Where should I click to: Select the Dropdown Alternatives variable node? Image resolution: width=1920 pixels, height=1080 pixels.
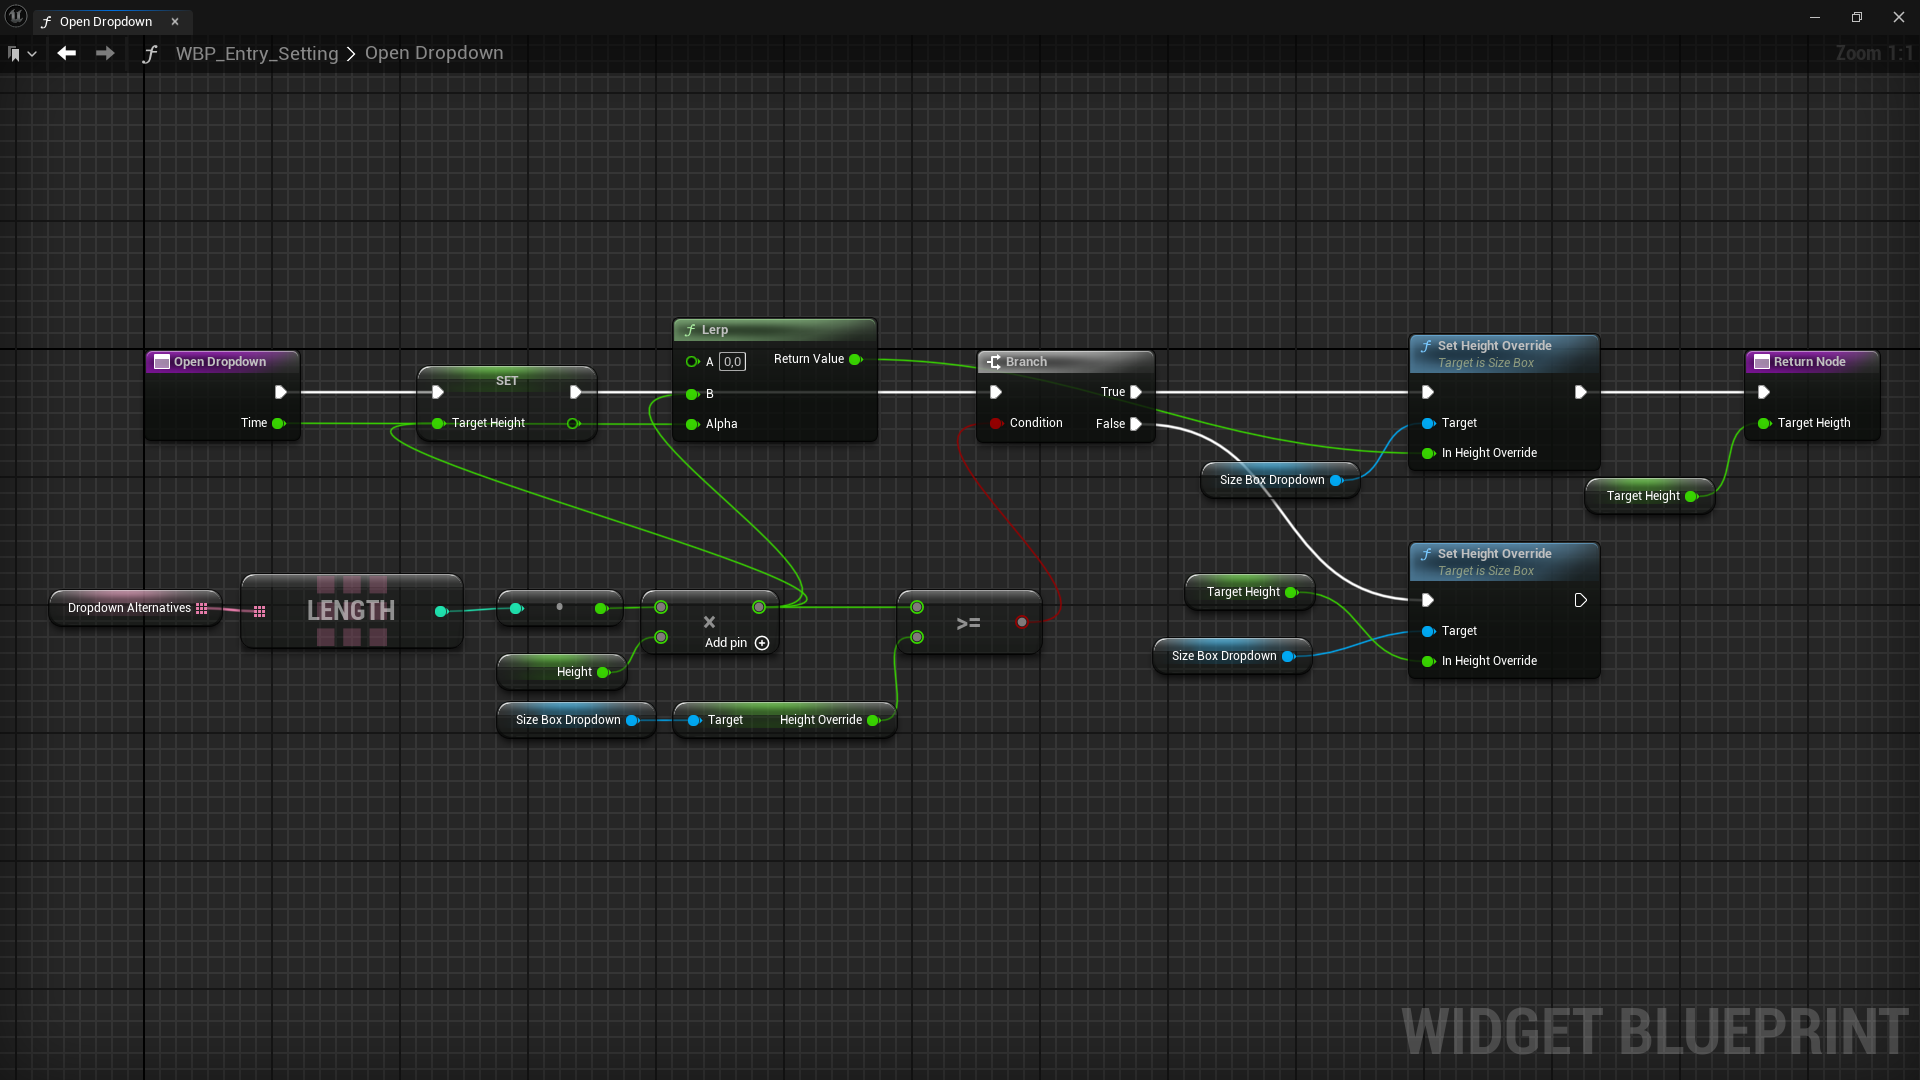[129, 608]
